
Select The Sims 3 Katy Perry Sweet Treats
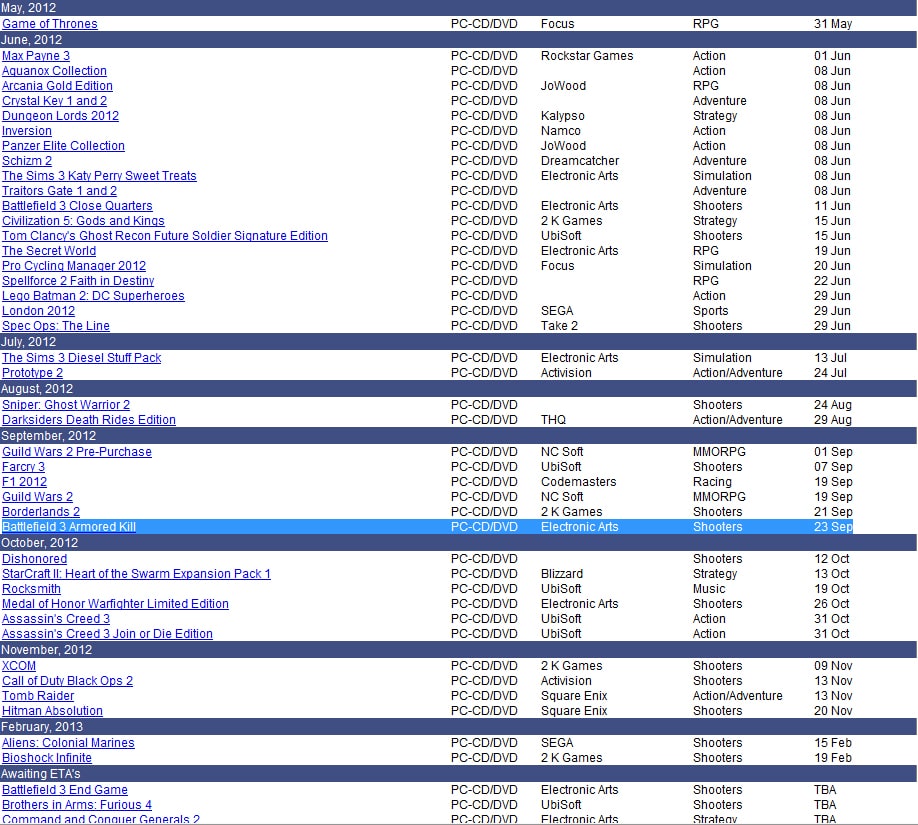[99, 176]
